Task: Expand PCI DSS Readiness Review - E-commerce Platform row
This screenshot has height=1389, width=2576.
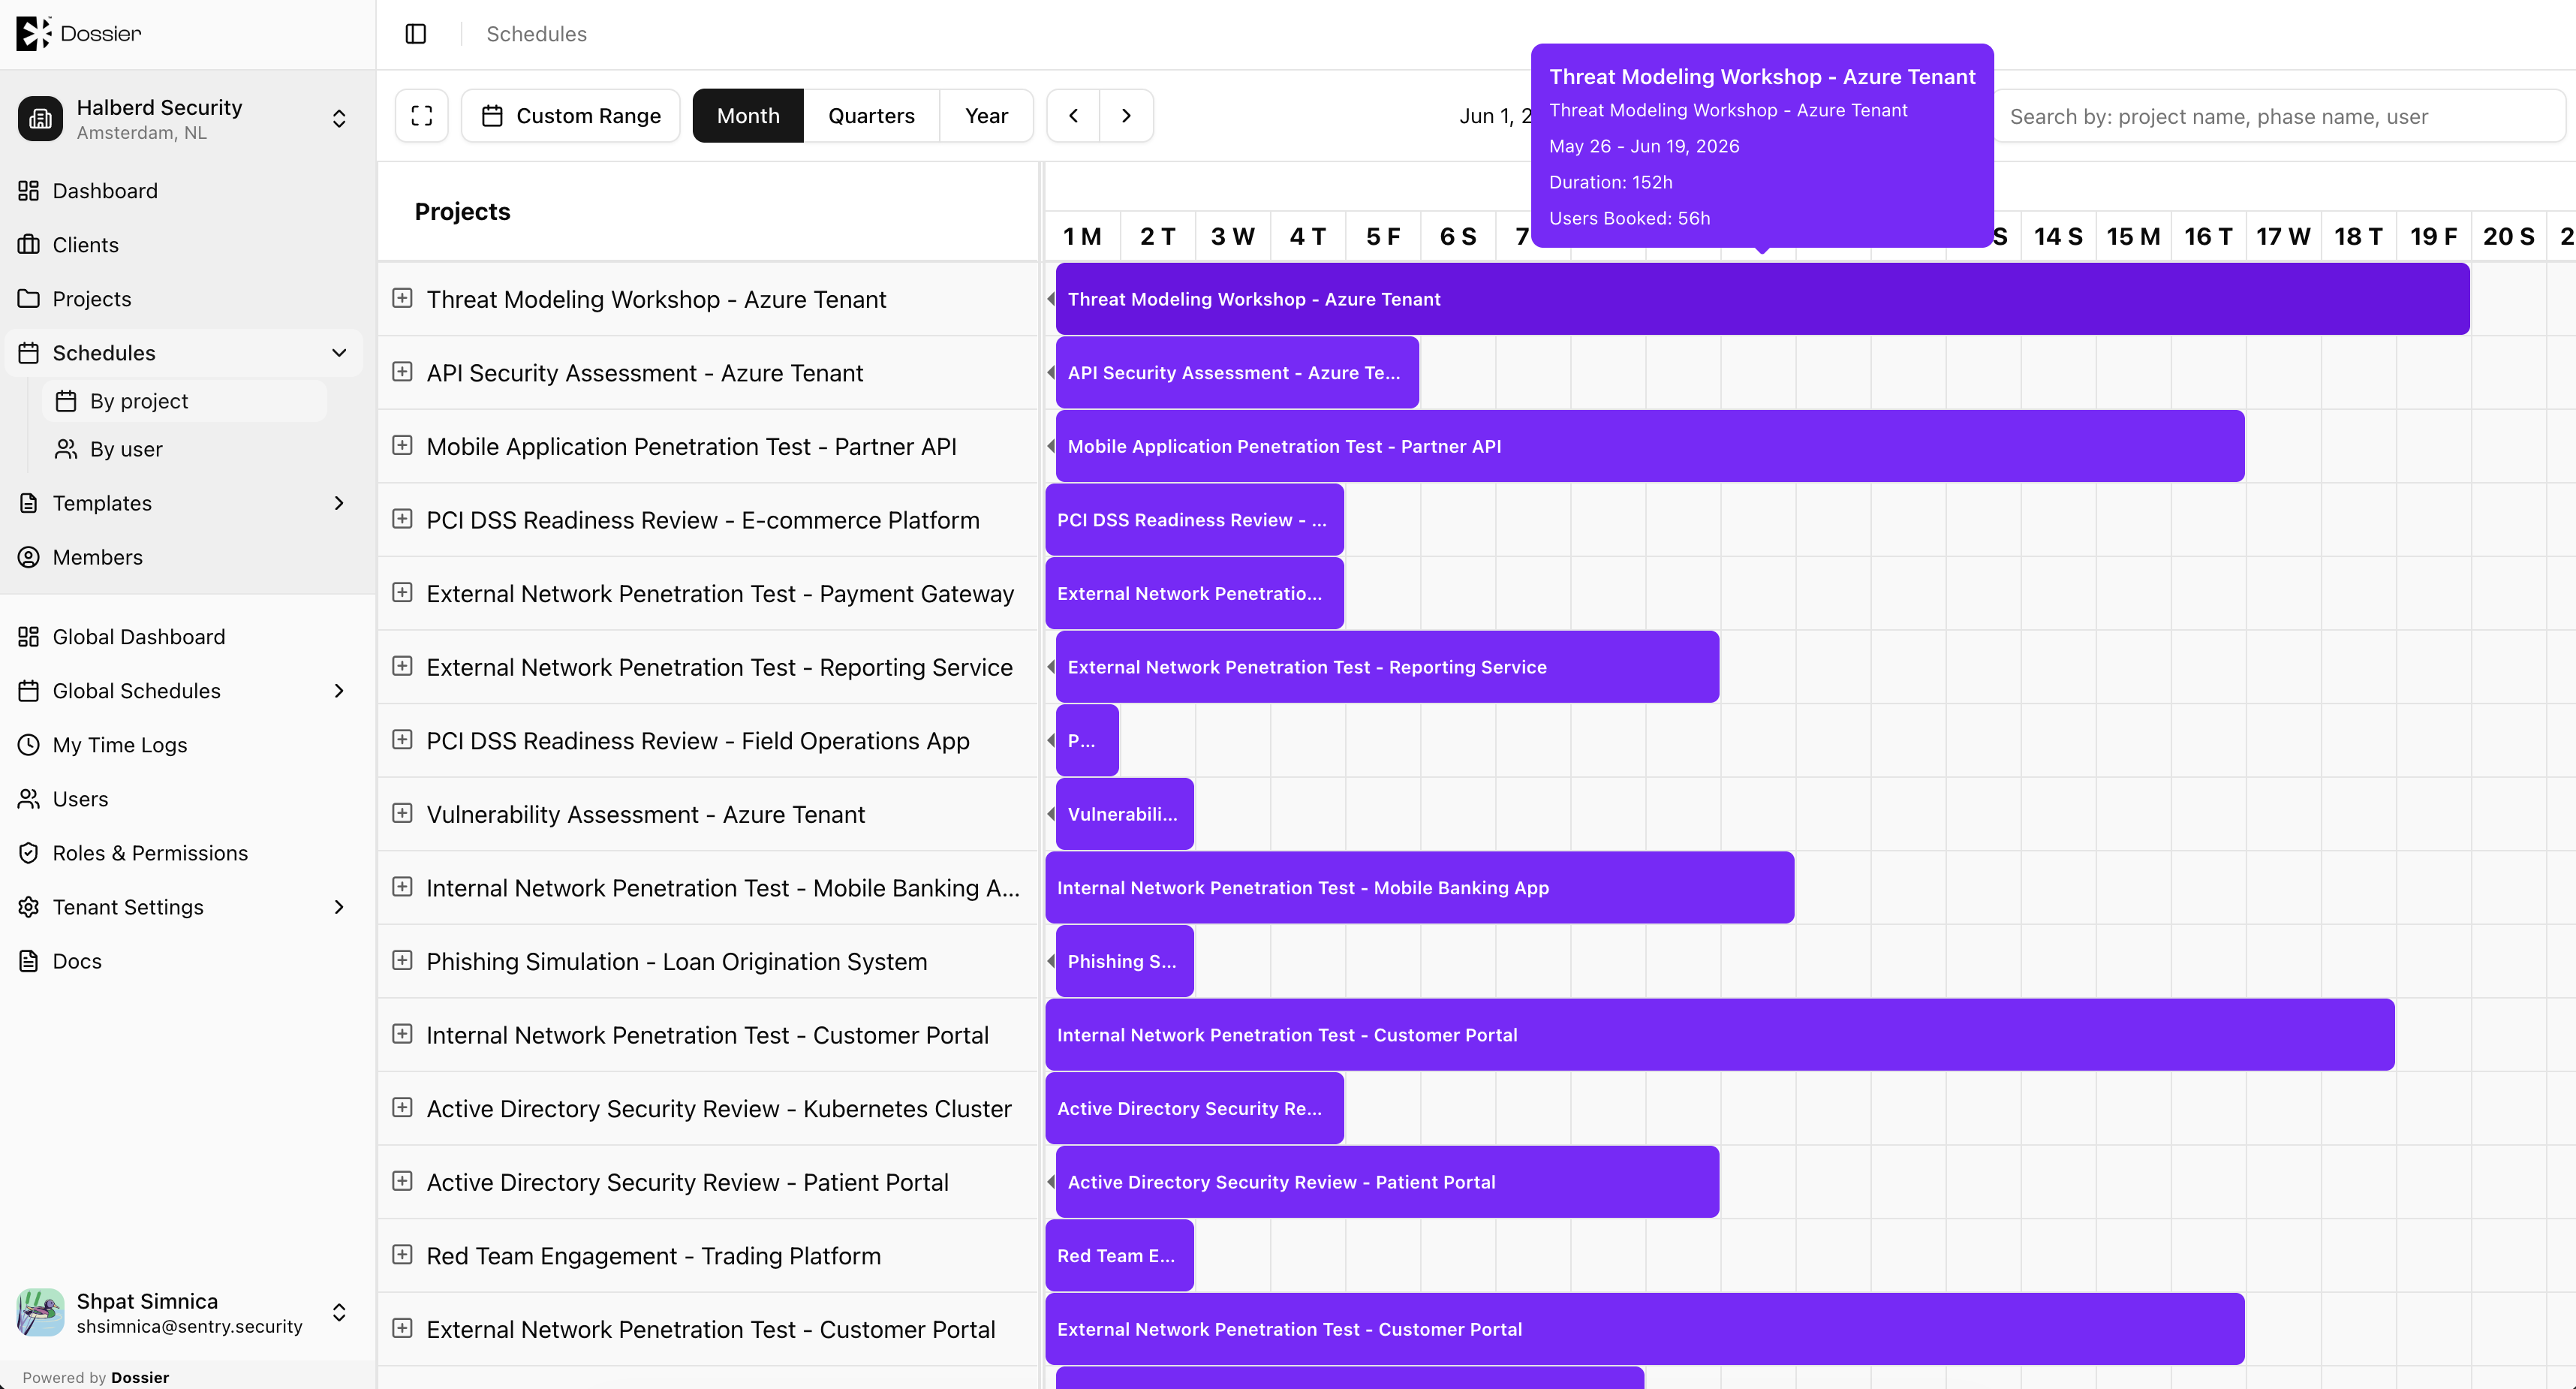Action: [x=402, y=519]
